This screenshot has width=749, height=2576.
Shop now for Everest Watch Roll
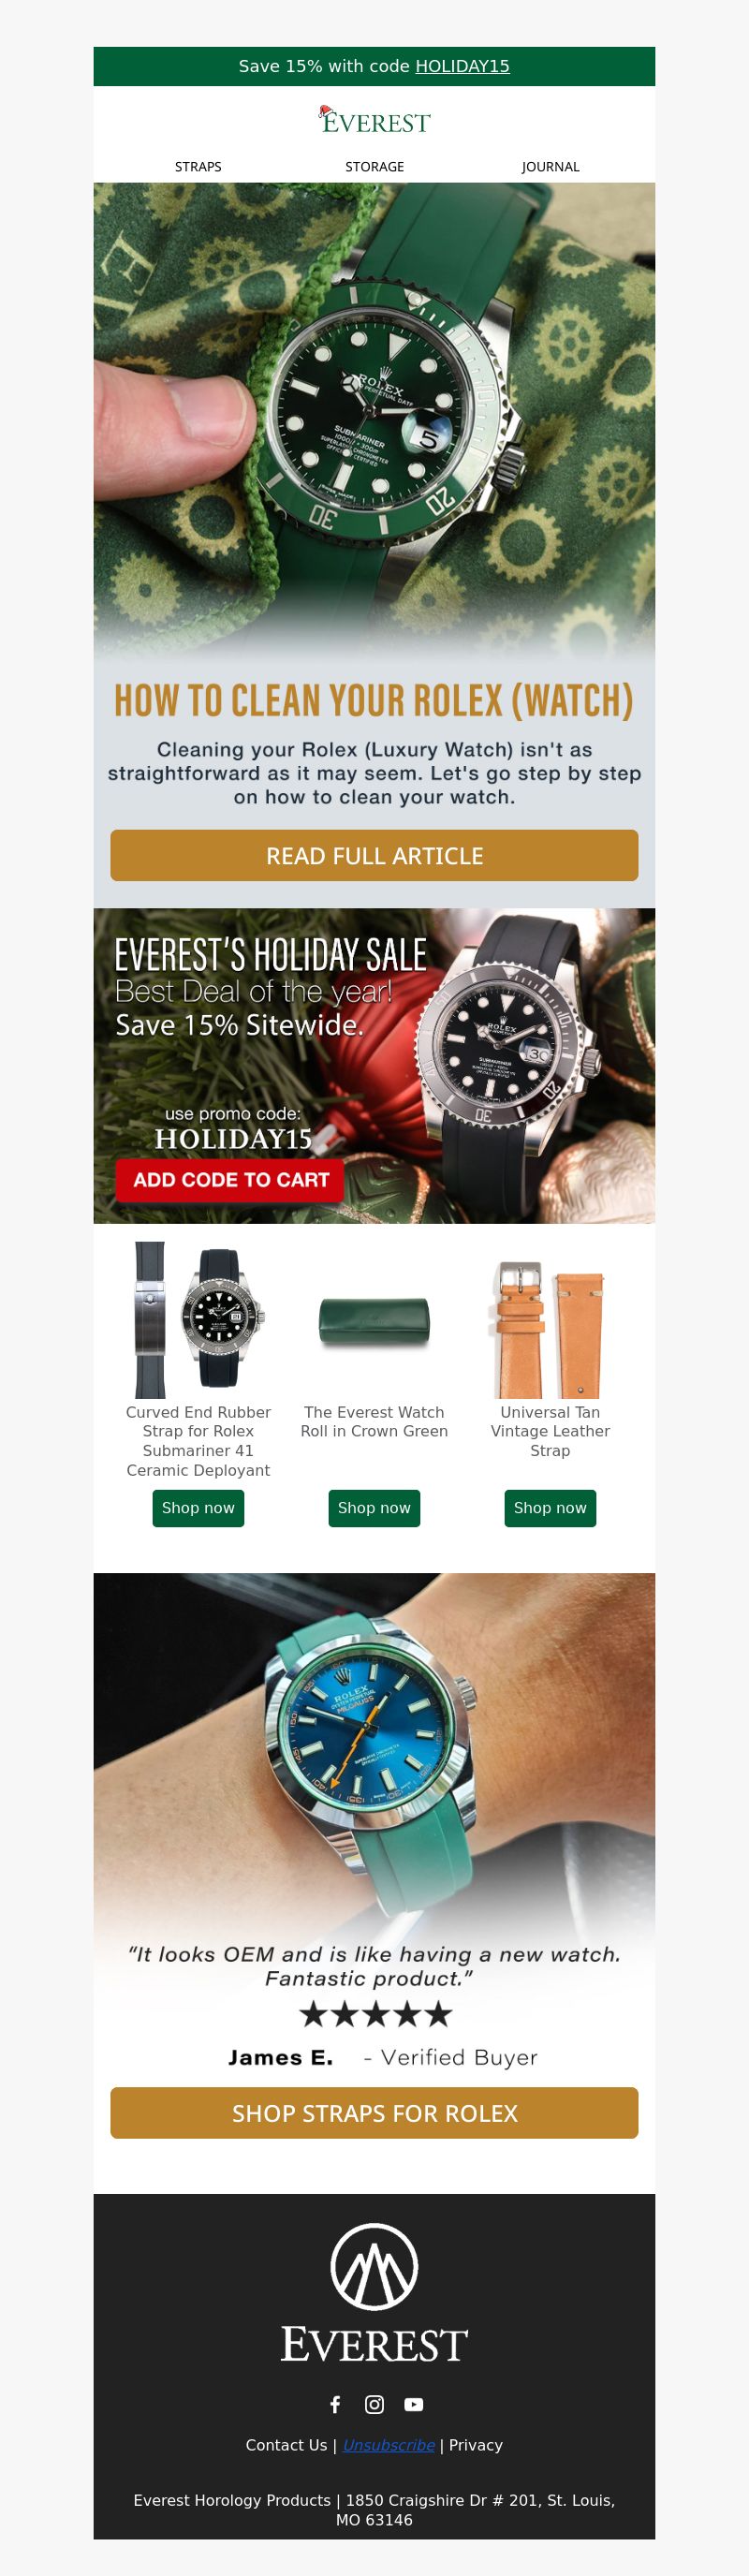click(x=374, y=1508)
